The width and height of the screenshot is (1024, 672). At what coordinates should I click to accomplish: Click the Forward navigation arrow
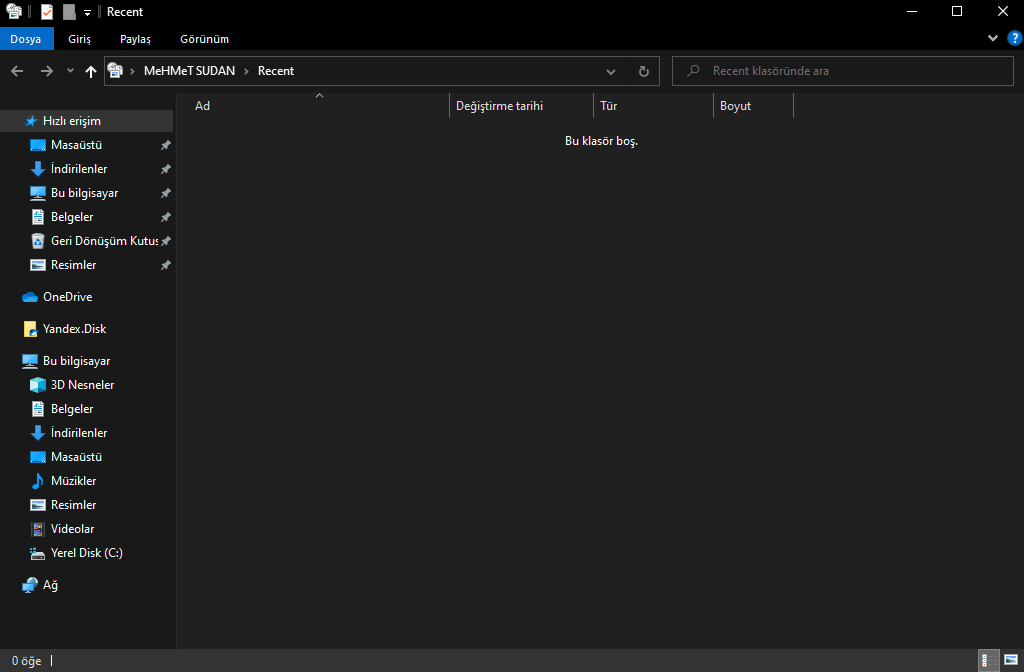click(46, 71)
